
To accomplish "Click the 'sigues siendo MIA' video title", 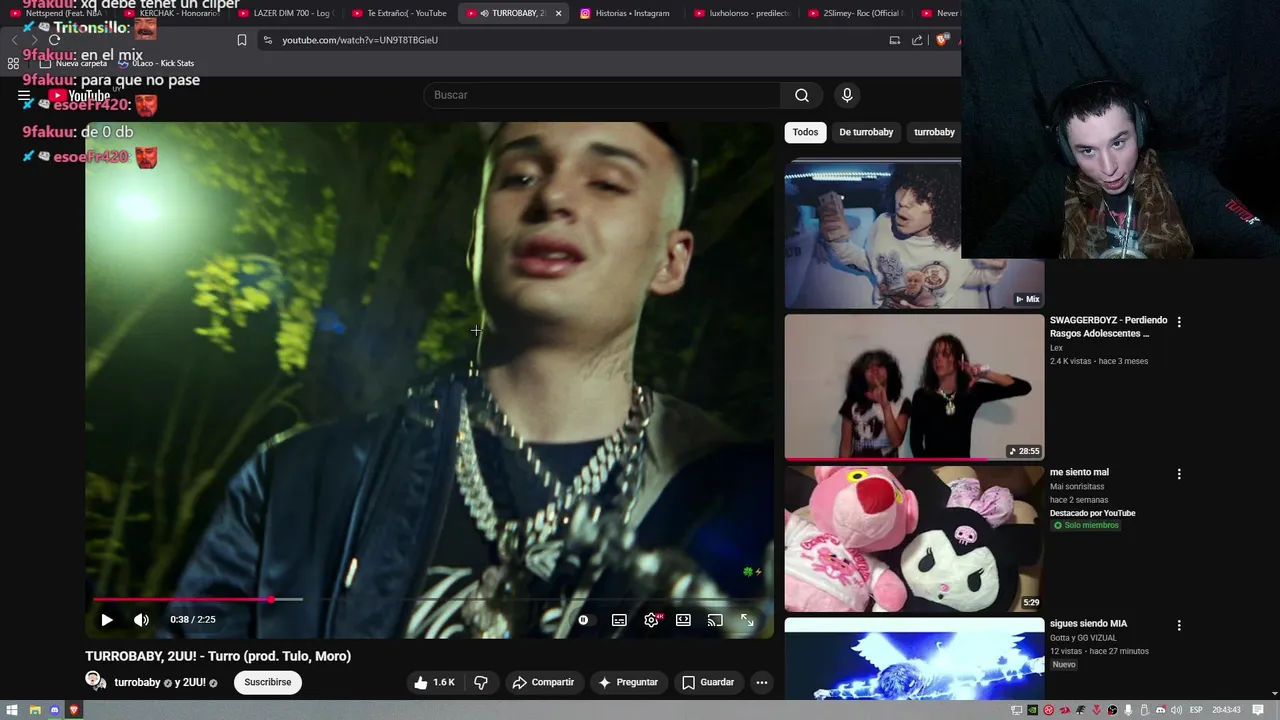I will coord(1088,624).
